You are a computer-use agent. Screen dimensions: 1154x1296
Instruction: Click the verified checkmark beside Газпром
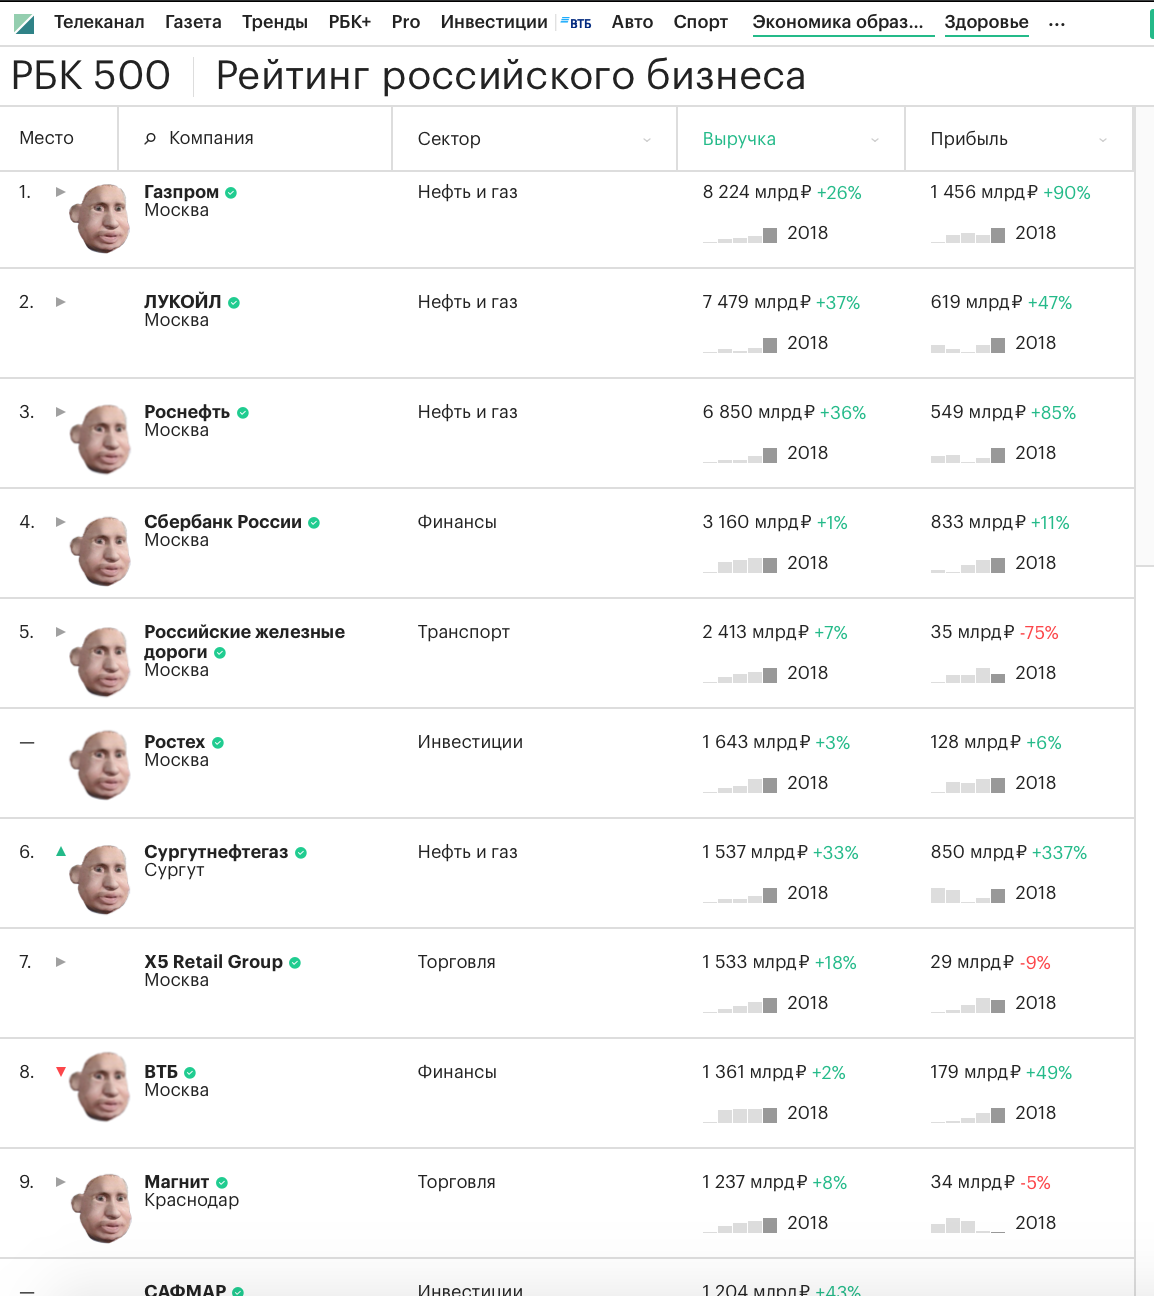pyautogui.click(x=231, y=193)
